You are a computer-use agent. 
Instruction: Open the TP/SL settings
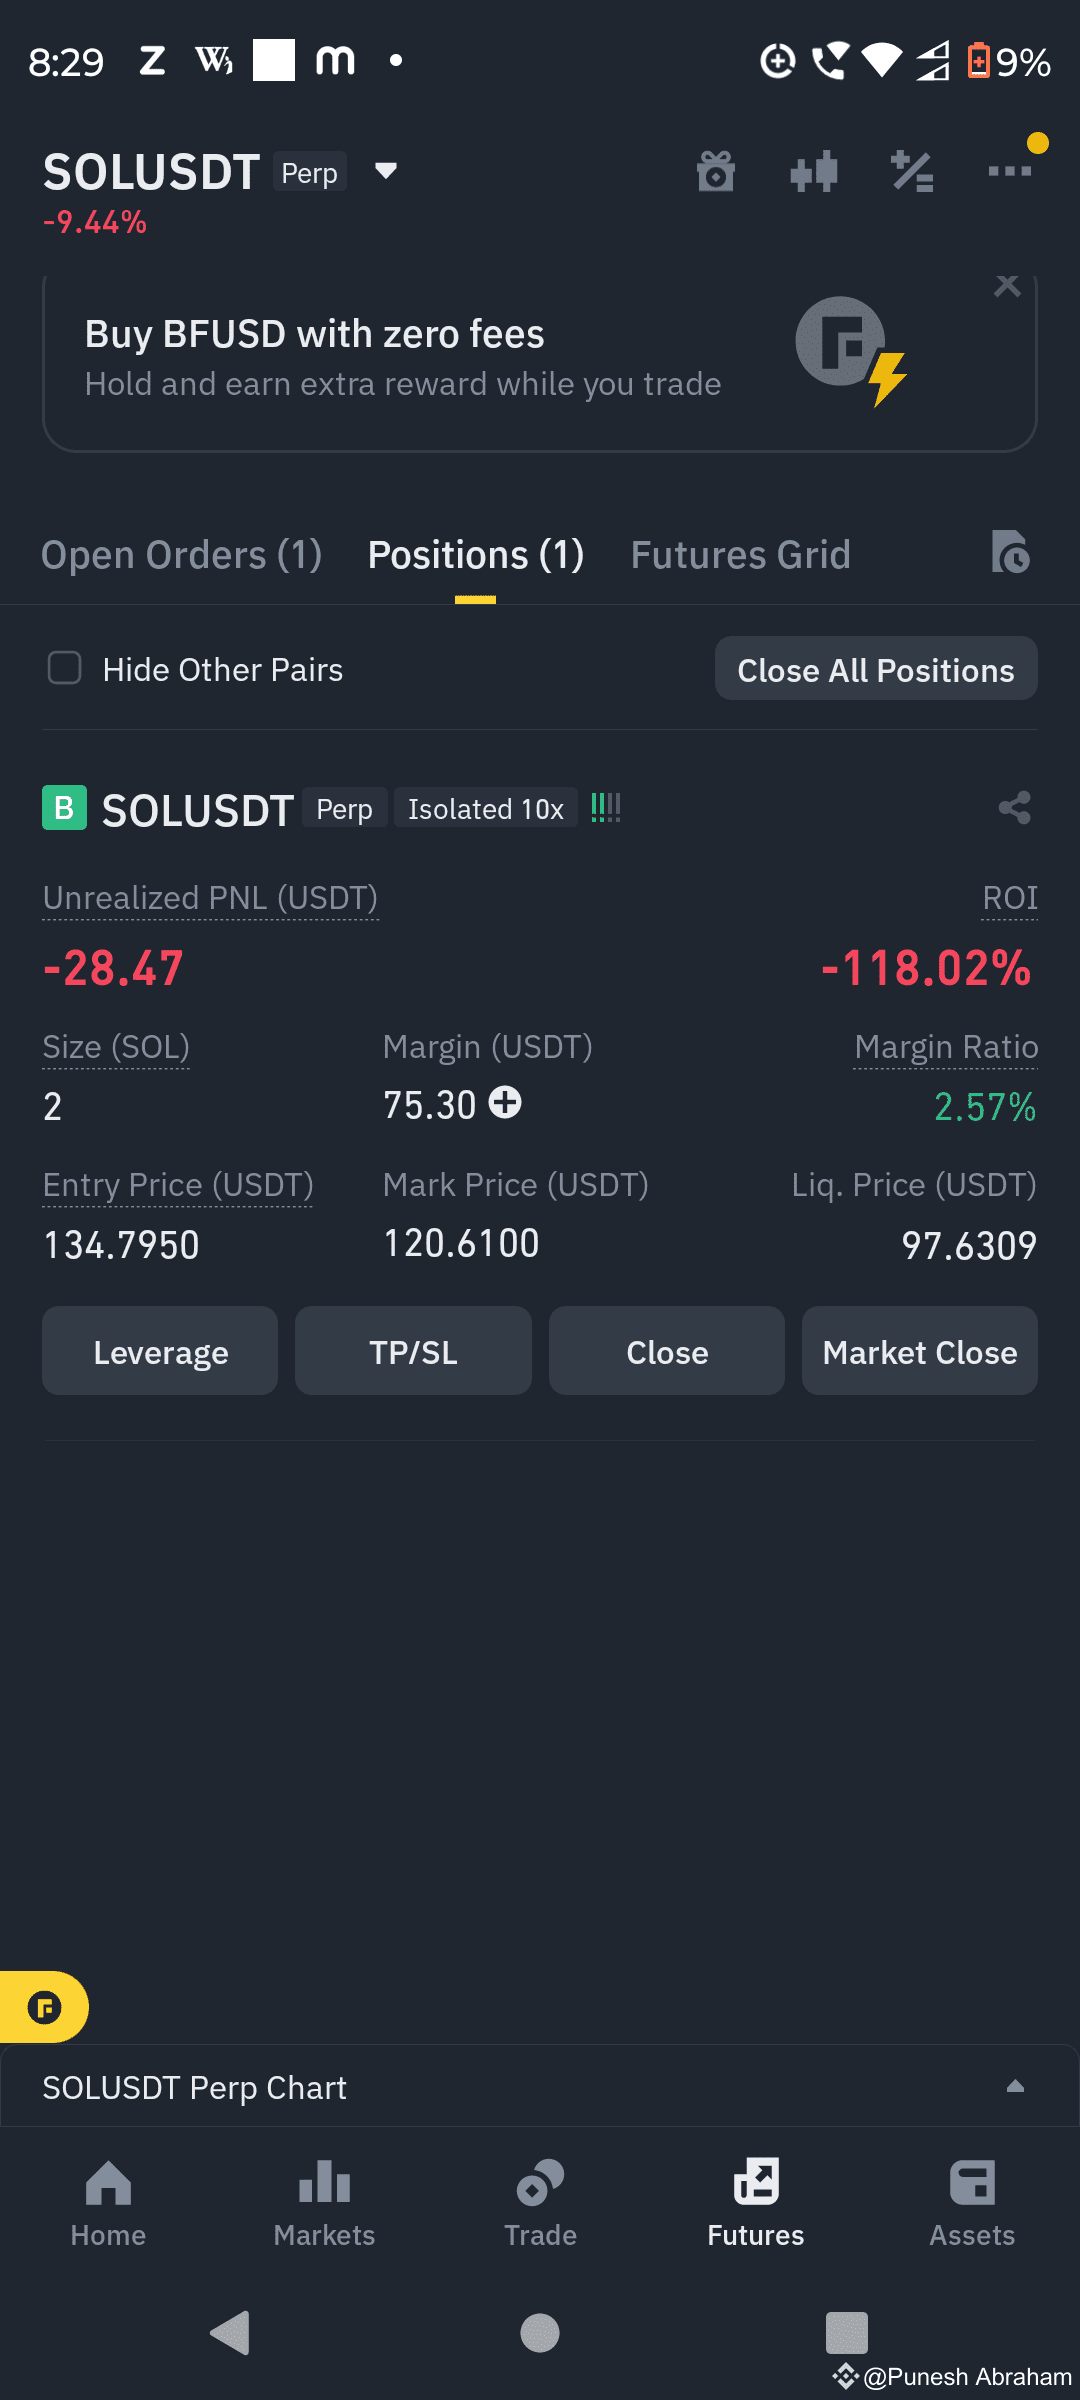click(x=413, y=1351)
